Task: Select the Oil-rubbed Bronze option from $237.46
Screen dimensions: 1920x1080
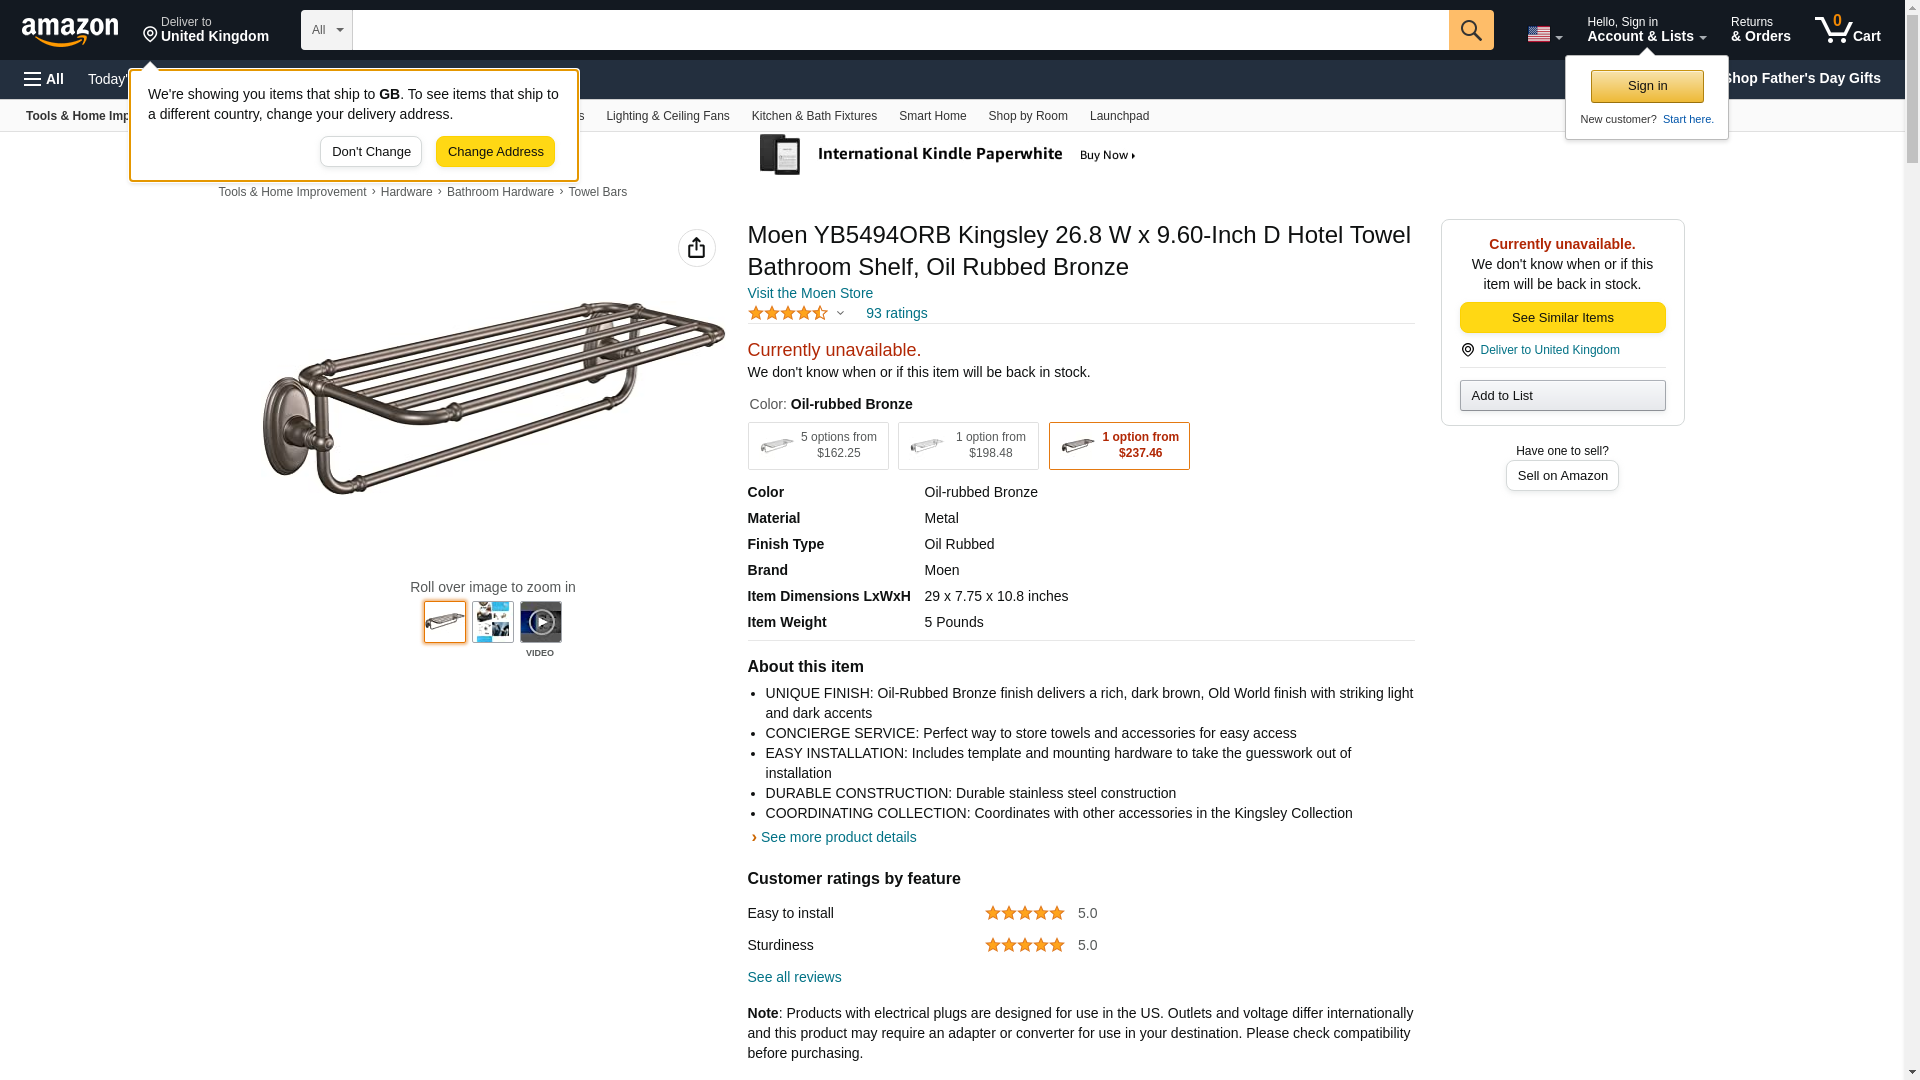Action: 1118,446
